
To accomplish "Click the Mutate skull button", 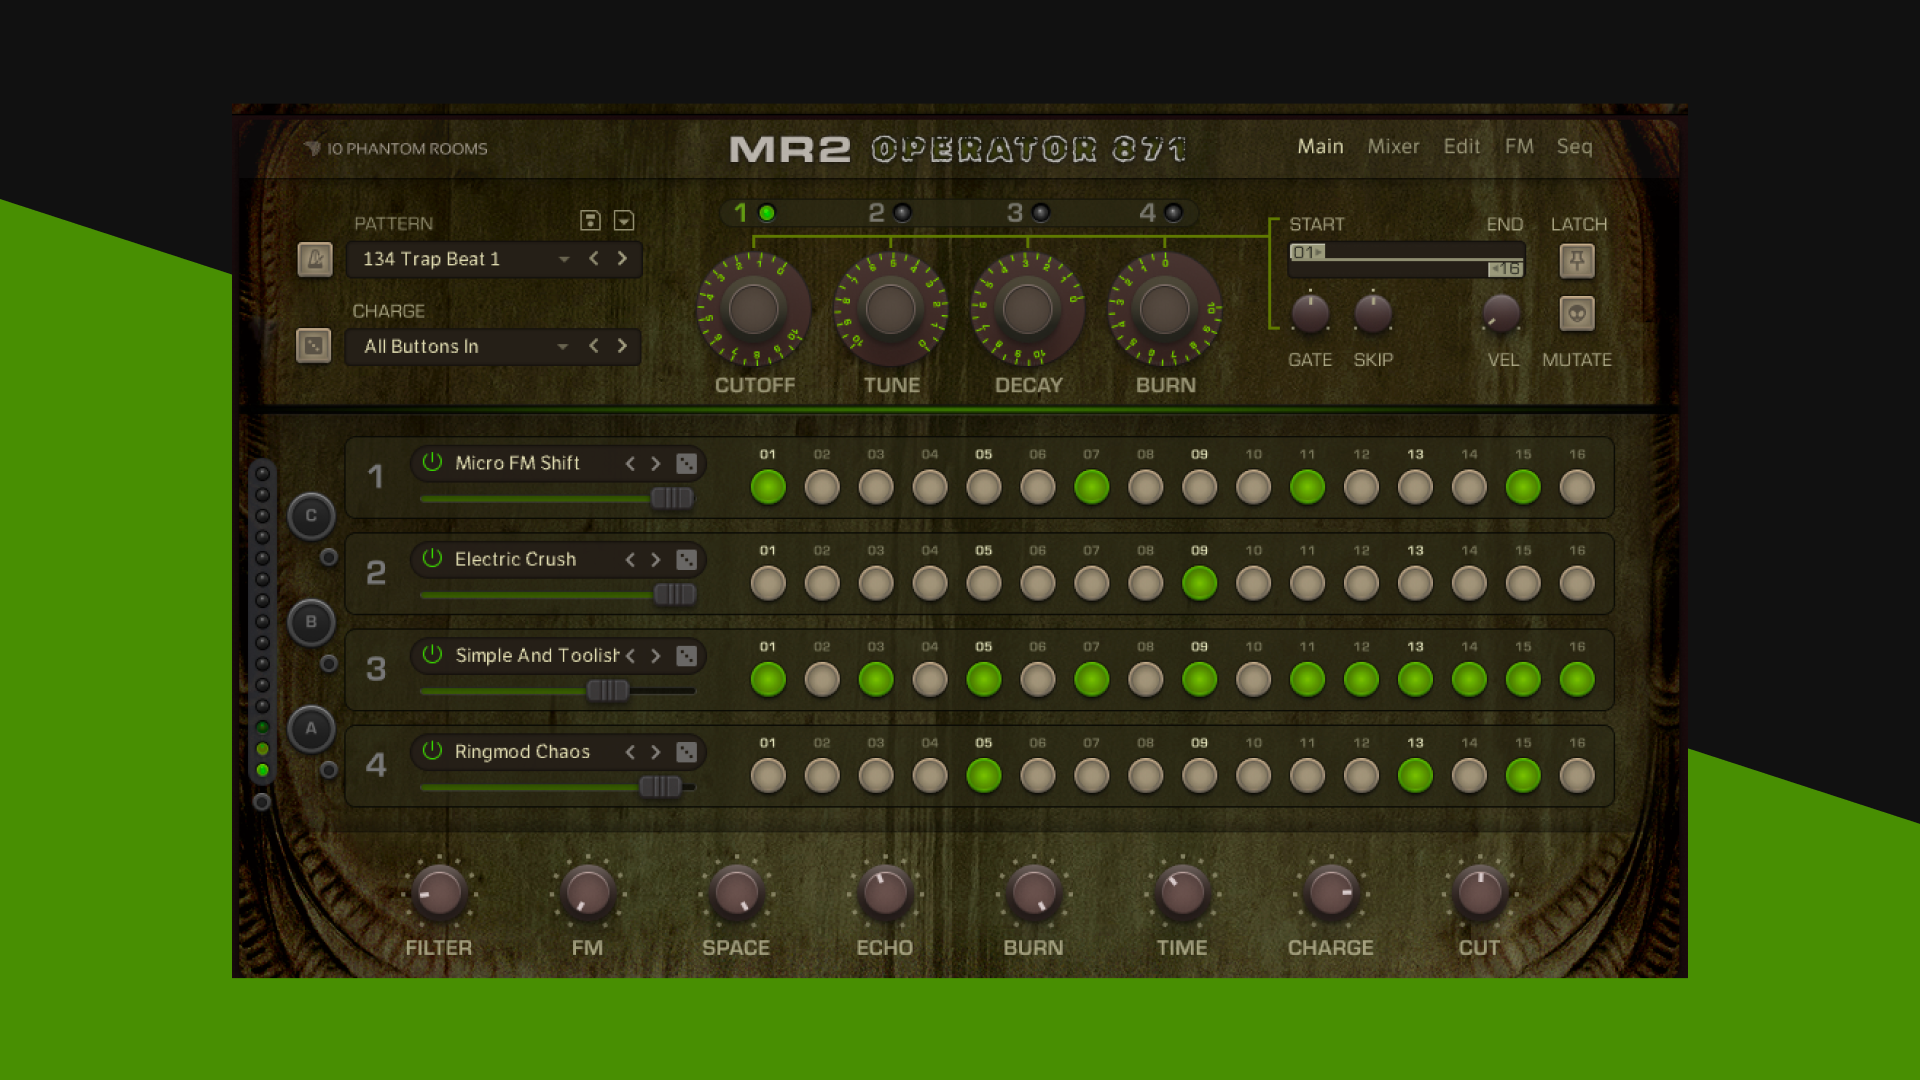I will coord(1577,314).
